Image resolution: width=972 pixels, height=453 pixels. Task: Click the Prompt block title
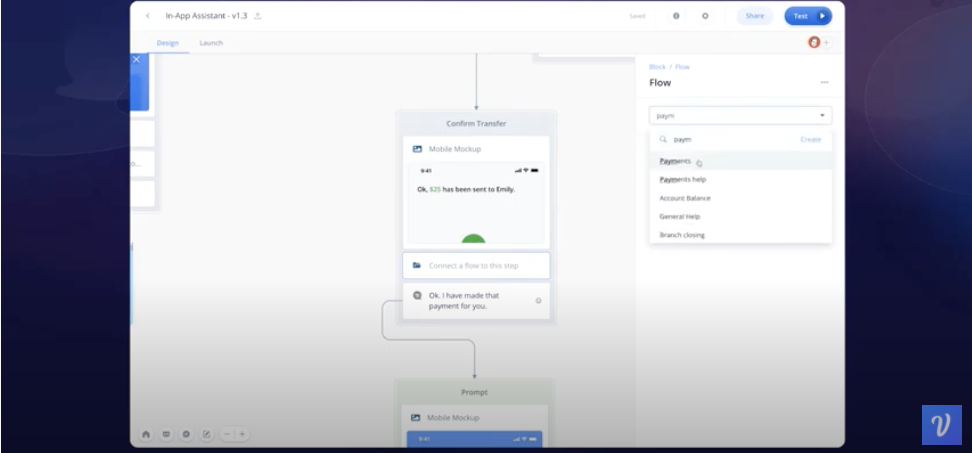(x=474, y=392)
